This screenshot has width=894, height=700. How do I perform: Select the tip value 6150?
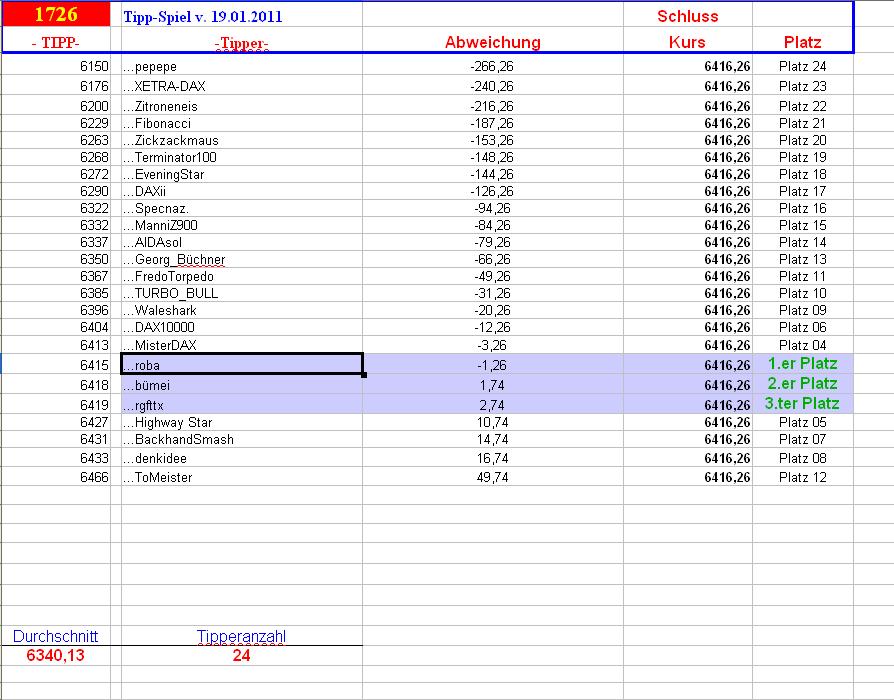[x=94, y=66]
